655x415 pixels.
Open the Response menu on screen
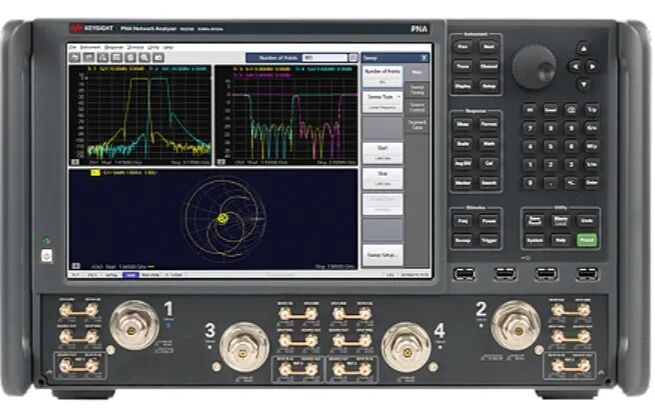pos(114,48)
